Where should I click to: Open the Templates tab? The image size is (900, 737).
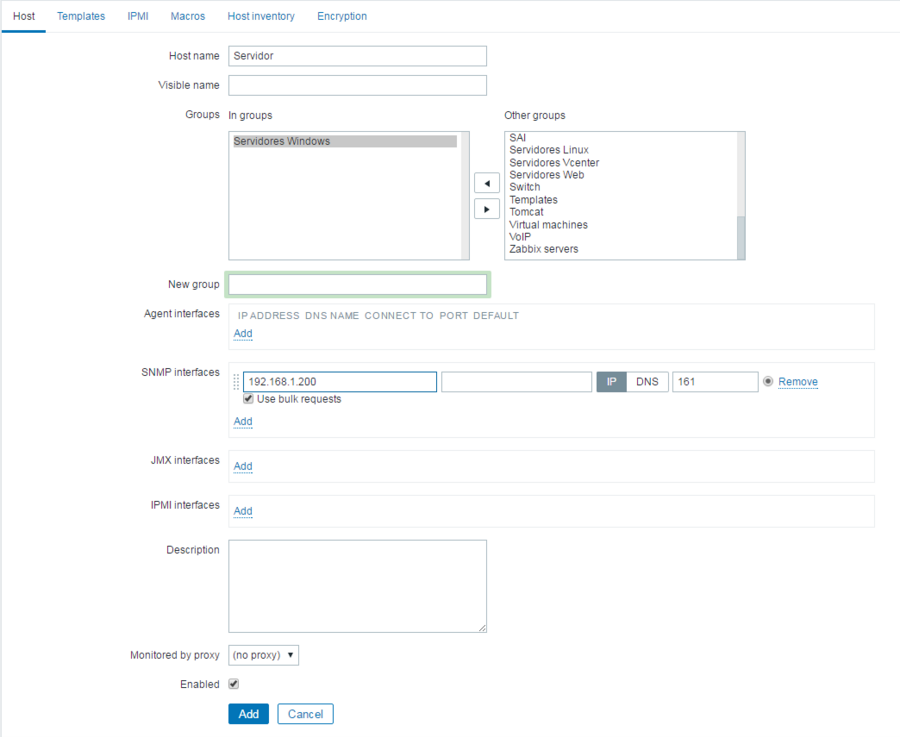pos(81,16)
